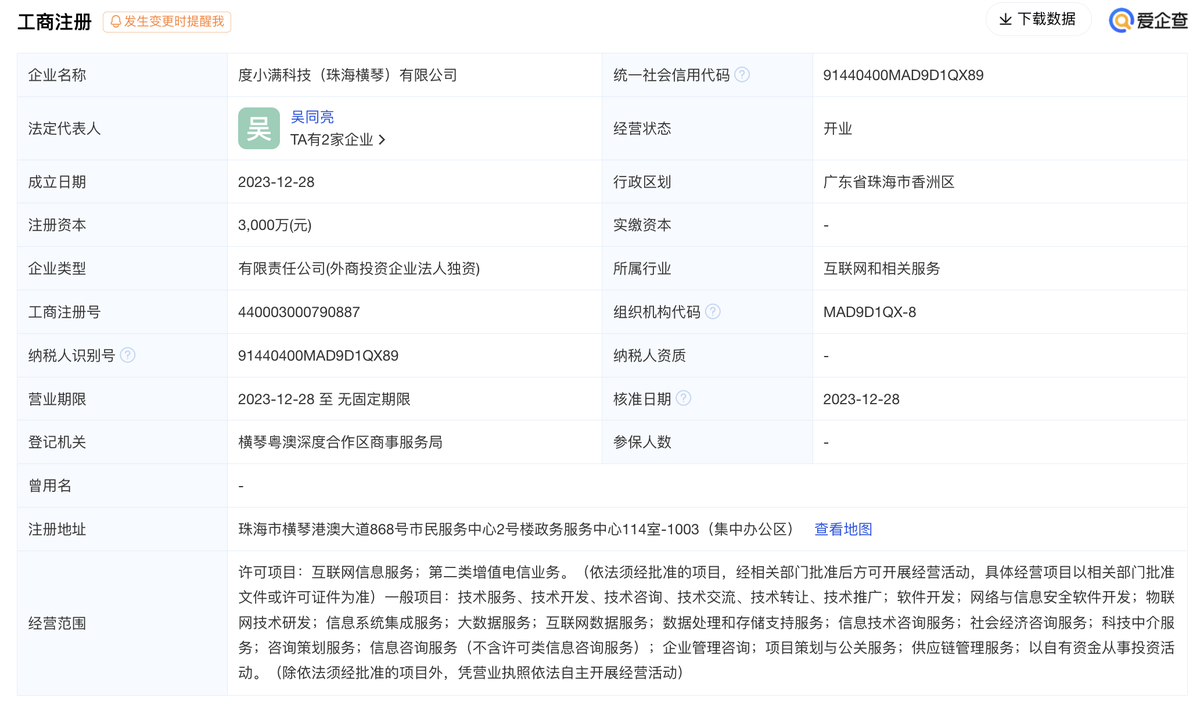Click the 企业类型 label cell
Viewport: 1200px width, 705px height.
point(122,268)
